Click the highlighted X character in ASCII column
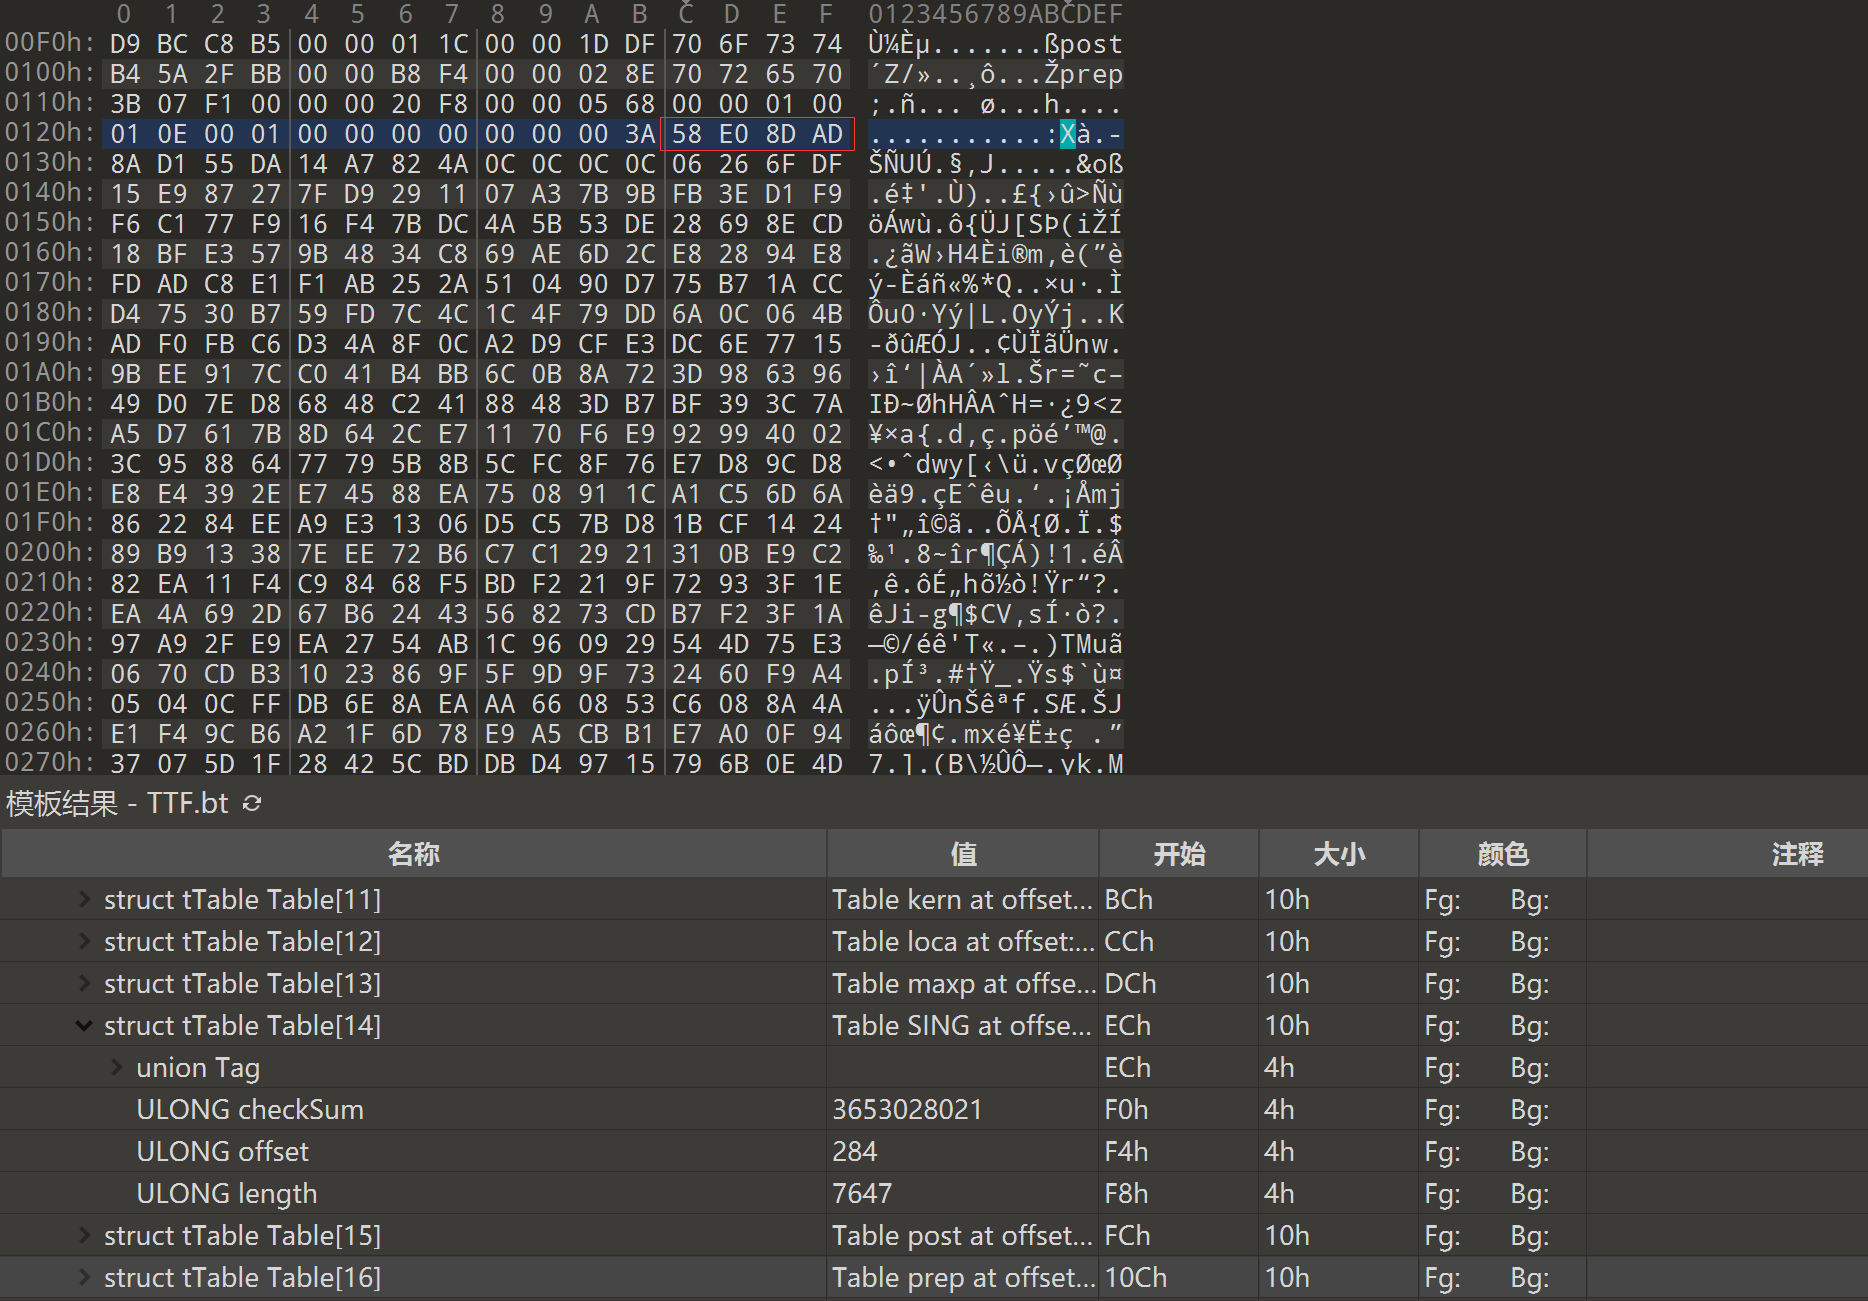The image size is (1868, 1301). pyautogui.click(x=1068, y=134)
